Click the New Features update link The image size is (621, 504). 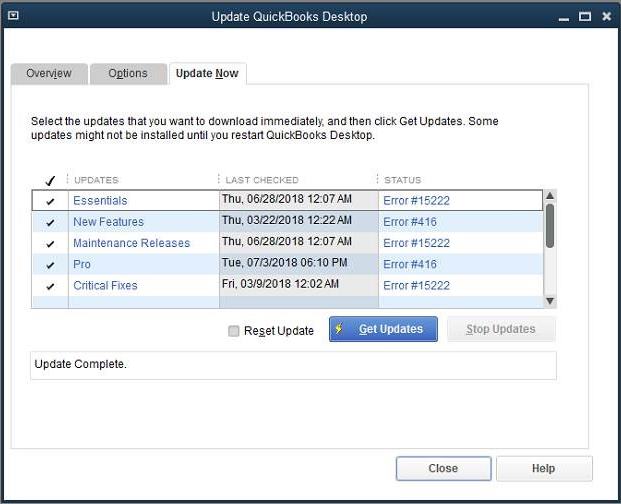point(109,222)
